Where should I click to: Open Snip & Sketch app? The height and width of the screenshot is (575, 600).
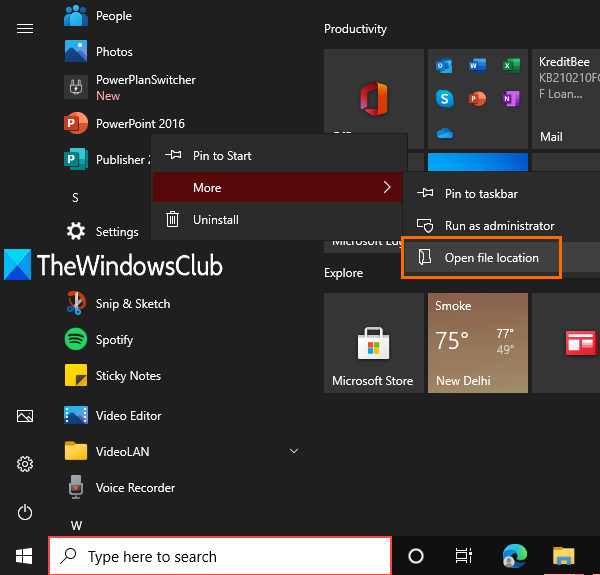[x=132, y=304]
